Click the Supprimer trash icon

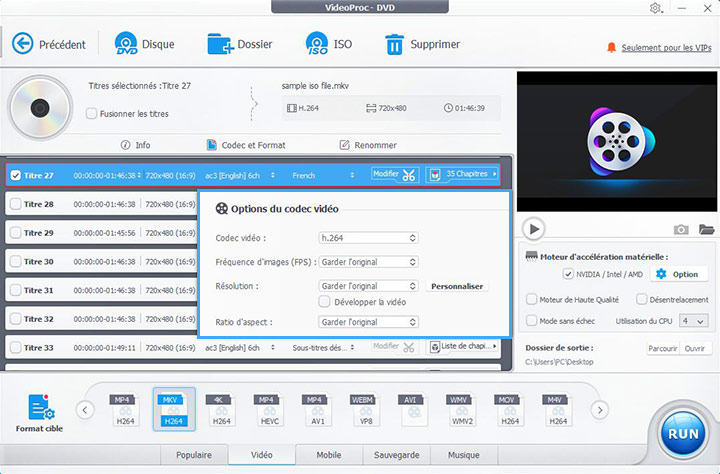[x=394, y=45]
